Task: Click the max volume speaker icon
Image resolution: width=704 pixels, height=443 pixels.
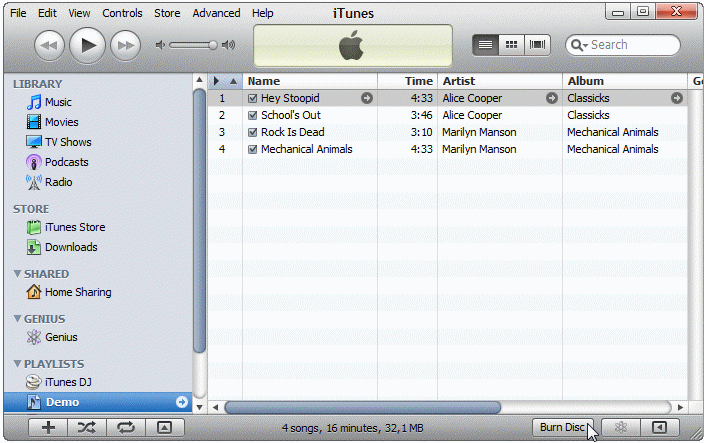Action: tap(228, 45)
